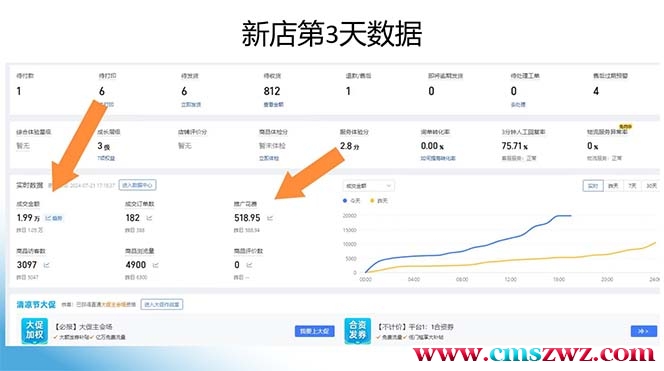Switch chart to 30天 tab

(651, 186)
